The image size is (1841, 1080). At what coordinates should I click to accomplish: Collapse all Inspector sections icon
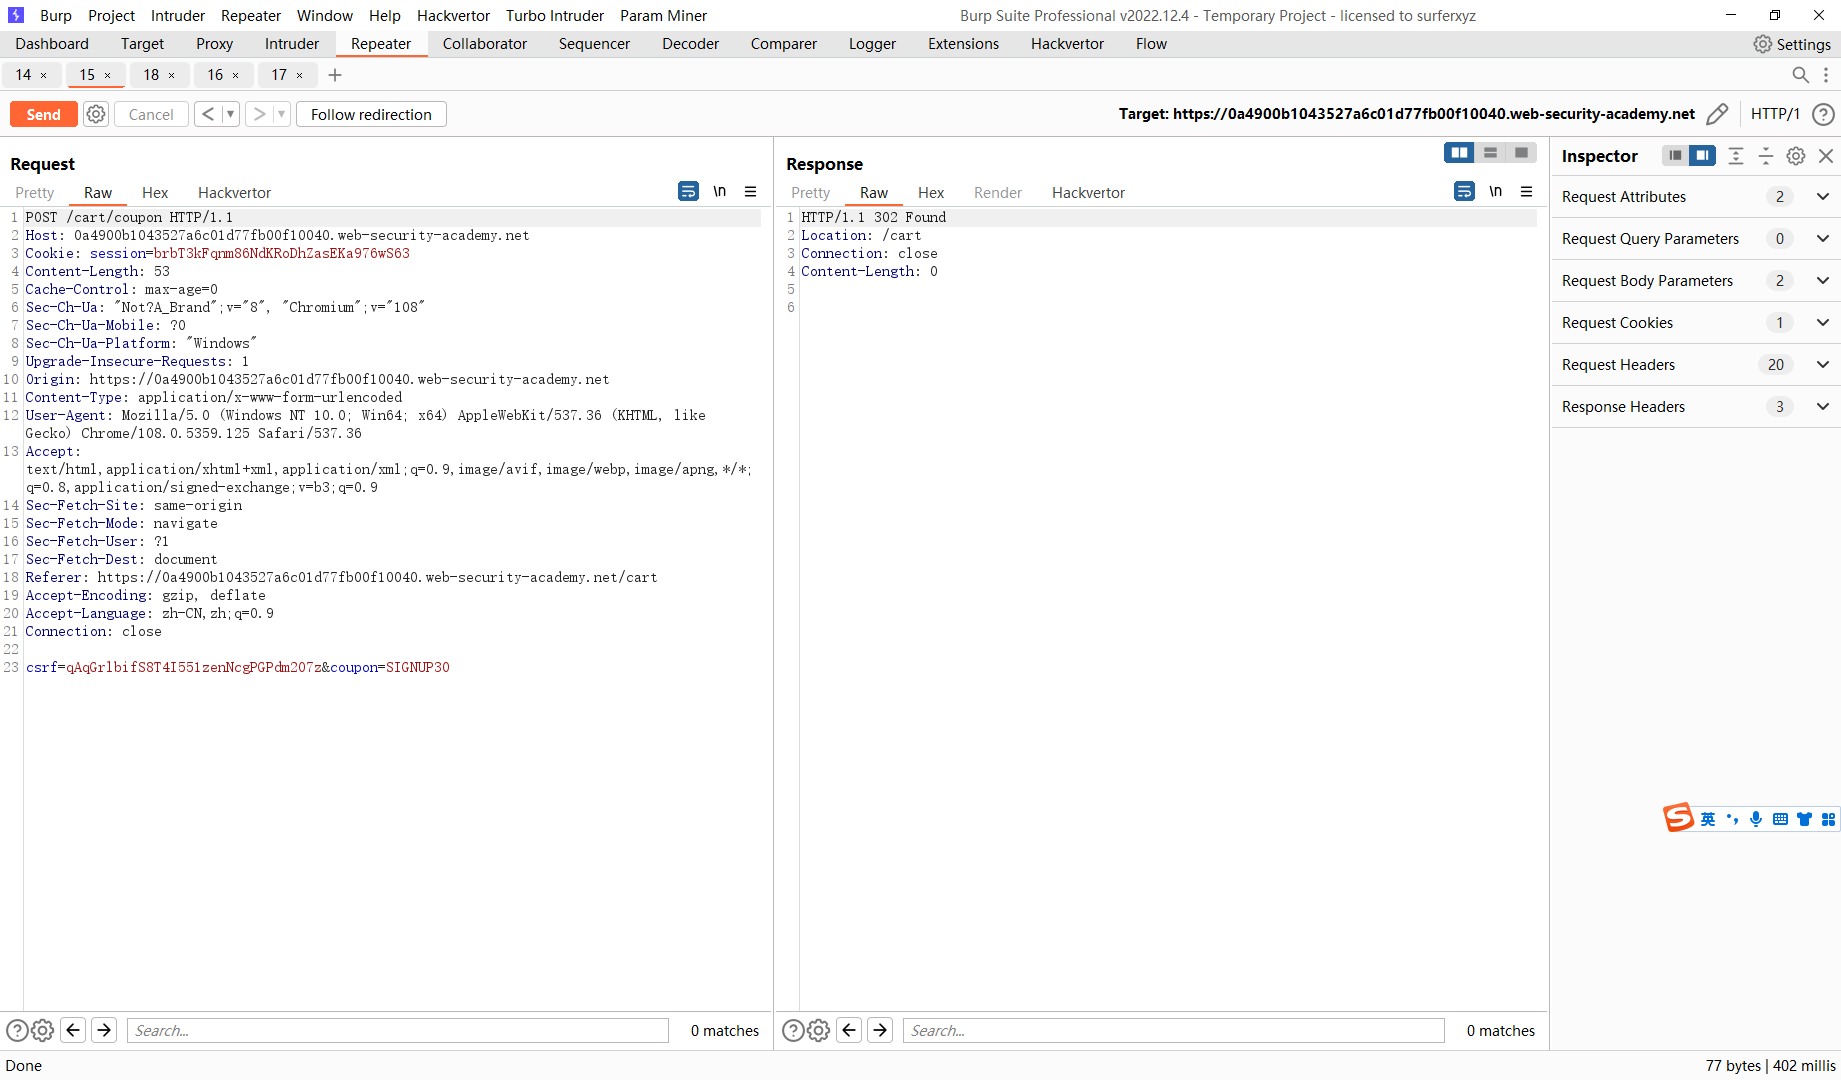(x=1766, y=156)
